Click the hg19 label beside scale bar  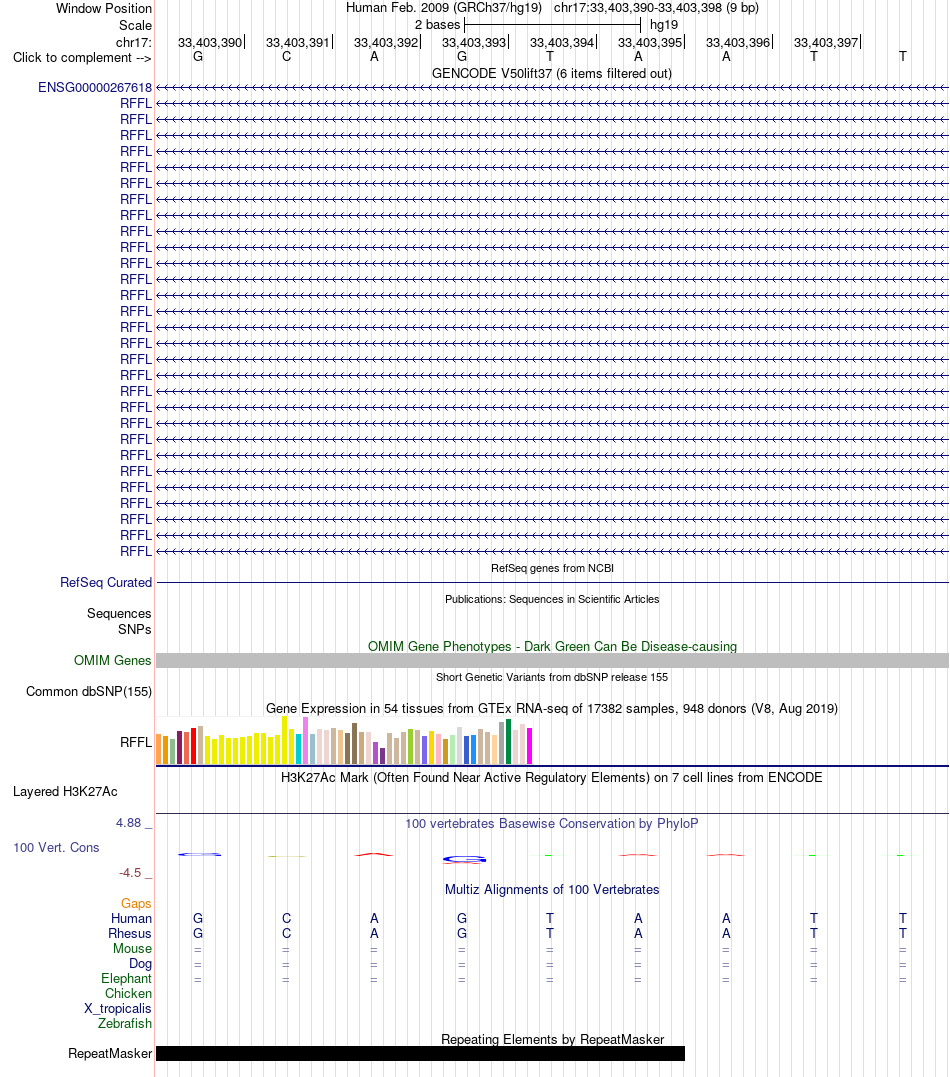(x=664, y=25)
